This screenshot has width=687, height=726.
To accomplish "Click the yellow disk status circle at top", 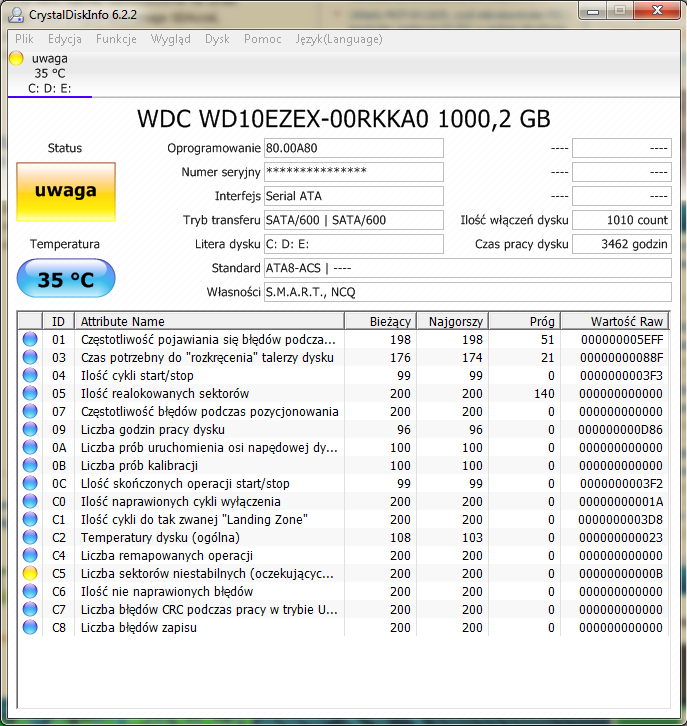I will 16,58.
